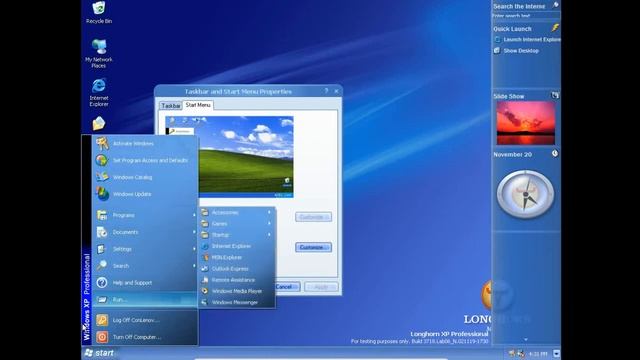
Task: Click the arrow button at taskbar right end
Action: (x=556, y=353)
